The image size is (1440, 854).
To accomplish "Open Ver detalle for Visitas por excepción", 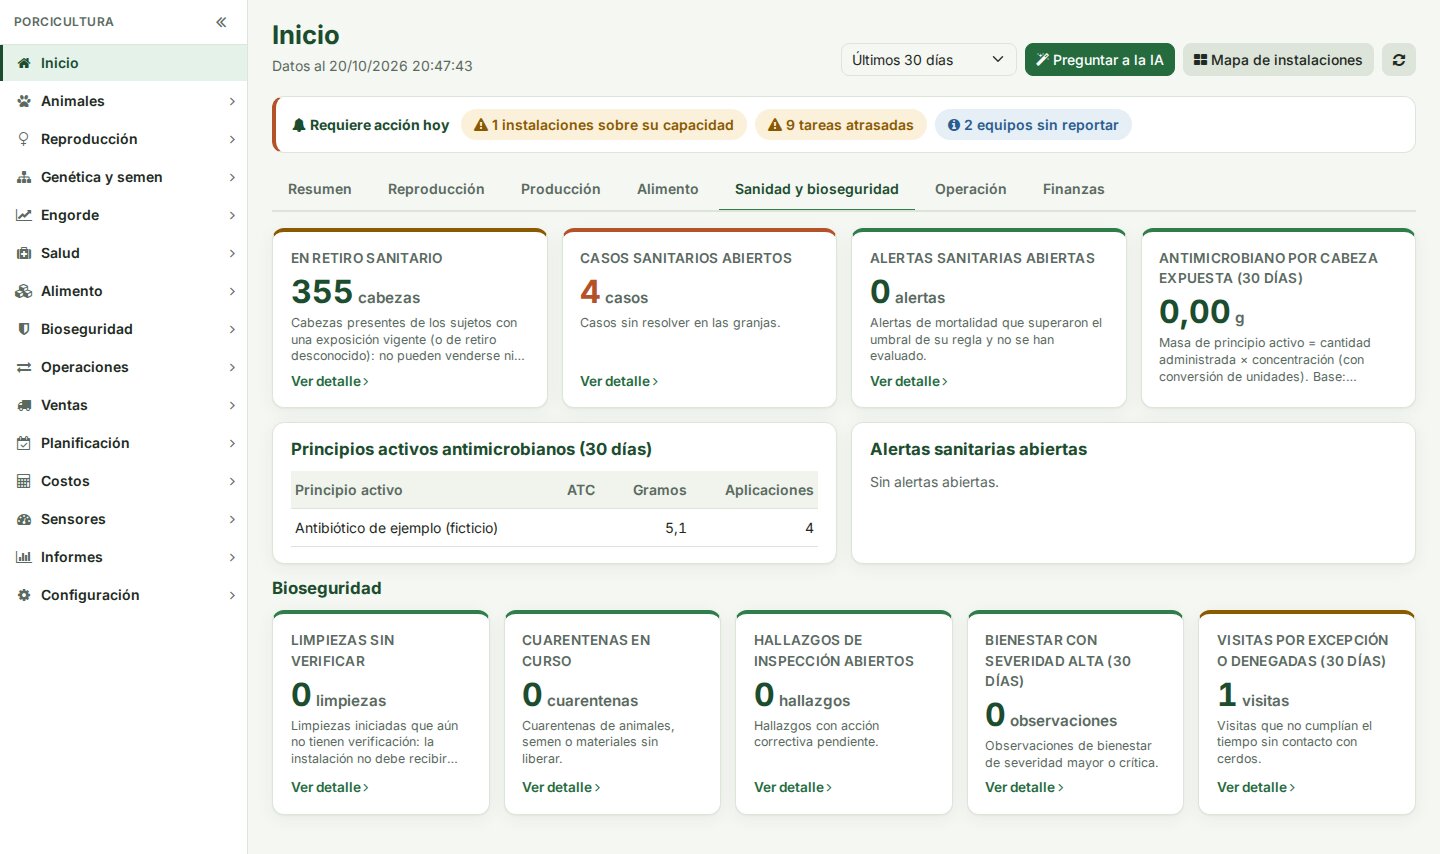I will 1256,787.
